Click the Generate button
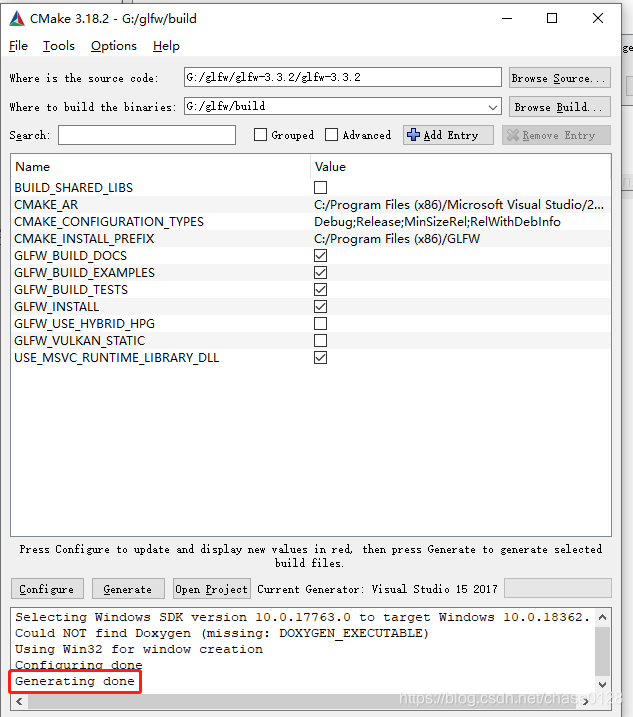Screen dimensions: 633x717 128,589
